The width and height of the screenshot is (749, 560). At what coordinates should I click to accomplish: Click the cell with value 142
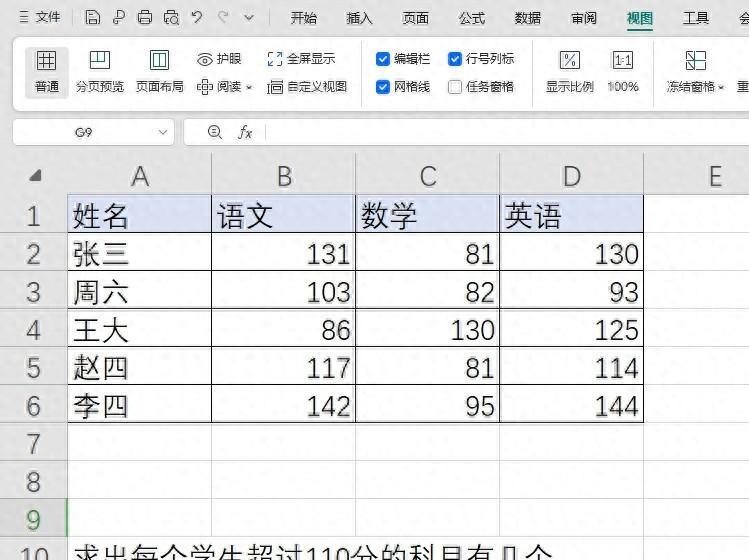point(284,404)
